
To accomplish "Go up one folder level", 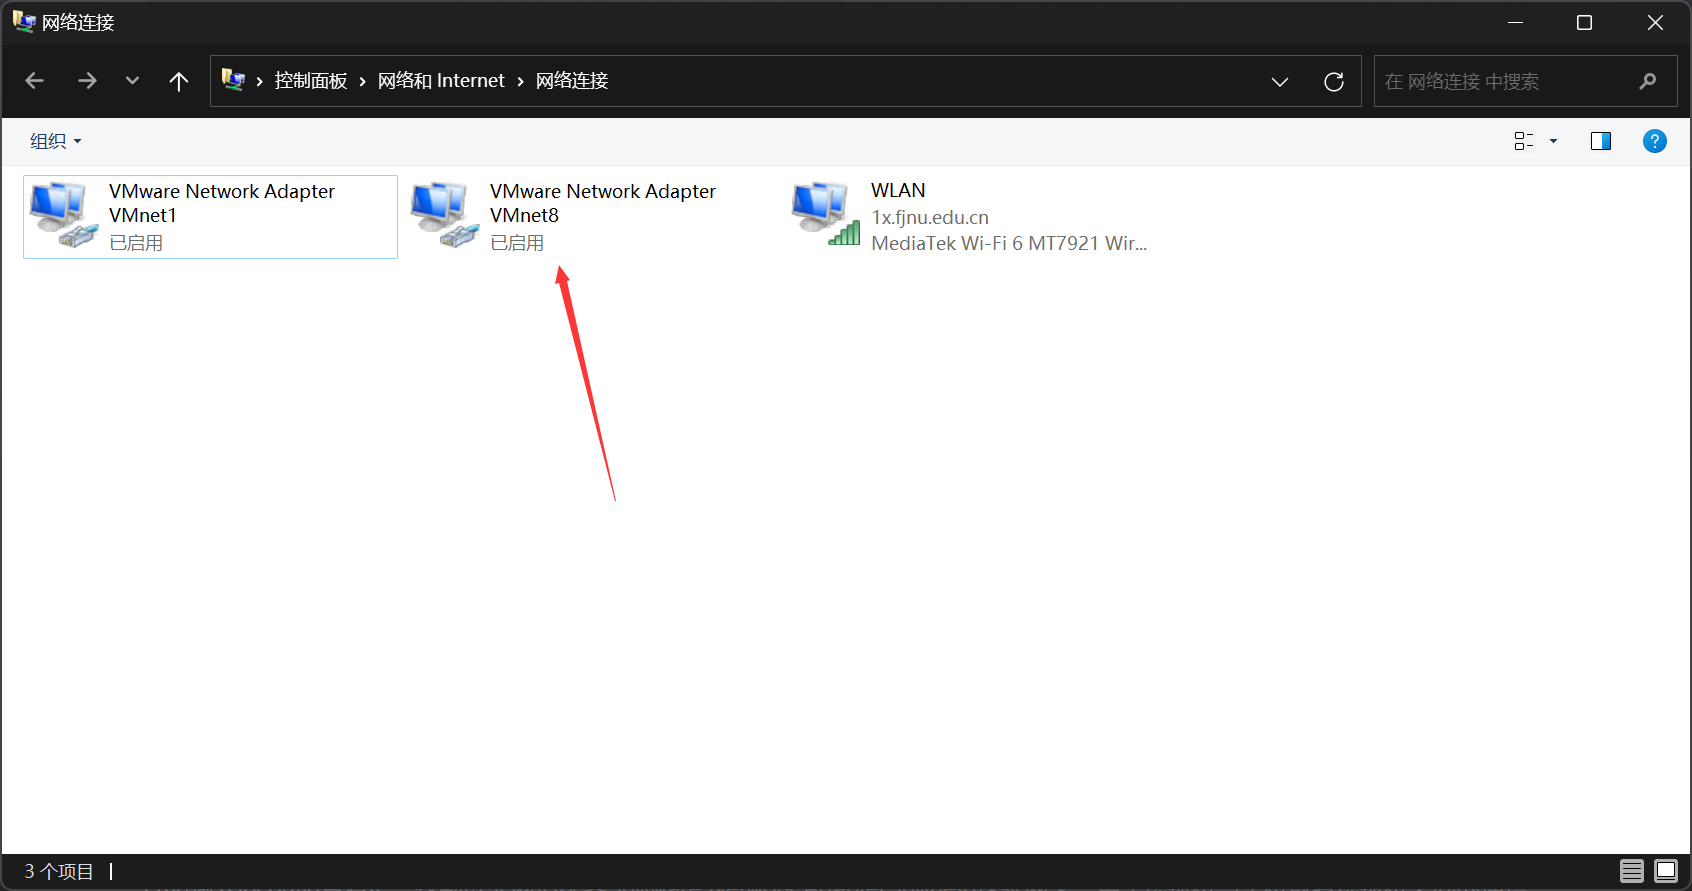I will pos(179,81).
